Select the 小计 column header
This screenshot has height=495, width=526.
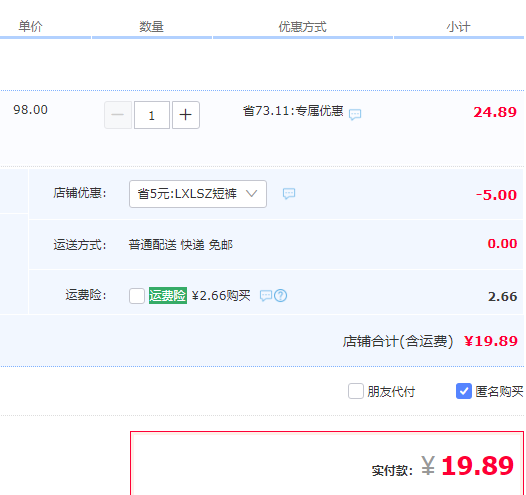point(458,27)
